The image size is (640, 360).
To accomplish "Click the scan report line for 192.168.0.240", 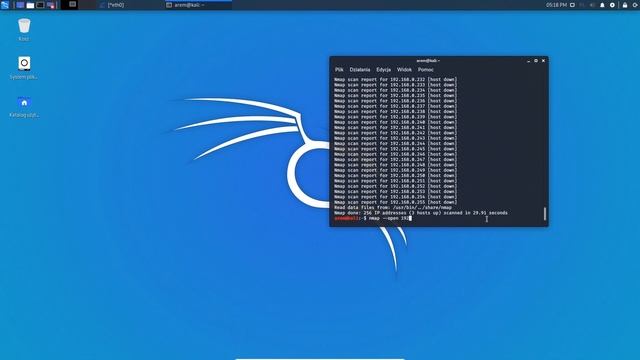I will click(395, 122).
